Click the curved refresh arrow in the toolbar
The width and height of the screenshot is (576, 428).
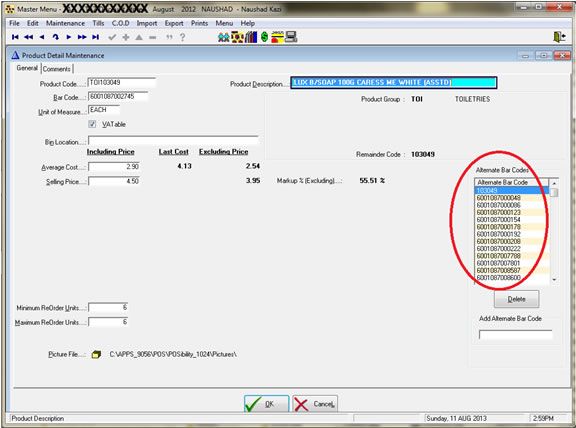click(55, 37)
